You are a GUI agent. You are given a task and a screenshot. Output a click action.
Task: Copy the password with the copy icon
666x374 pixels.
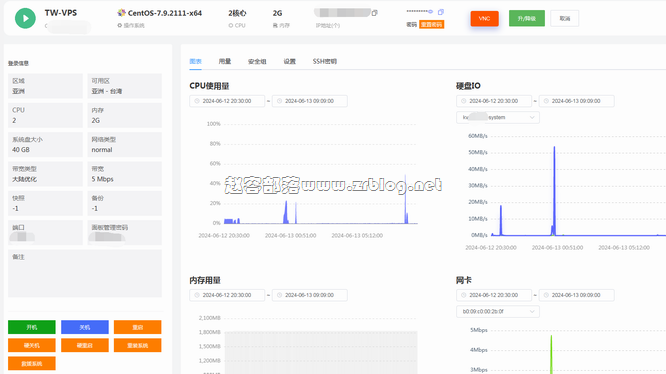441,12
